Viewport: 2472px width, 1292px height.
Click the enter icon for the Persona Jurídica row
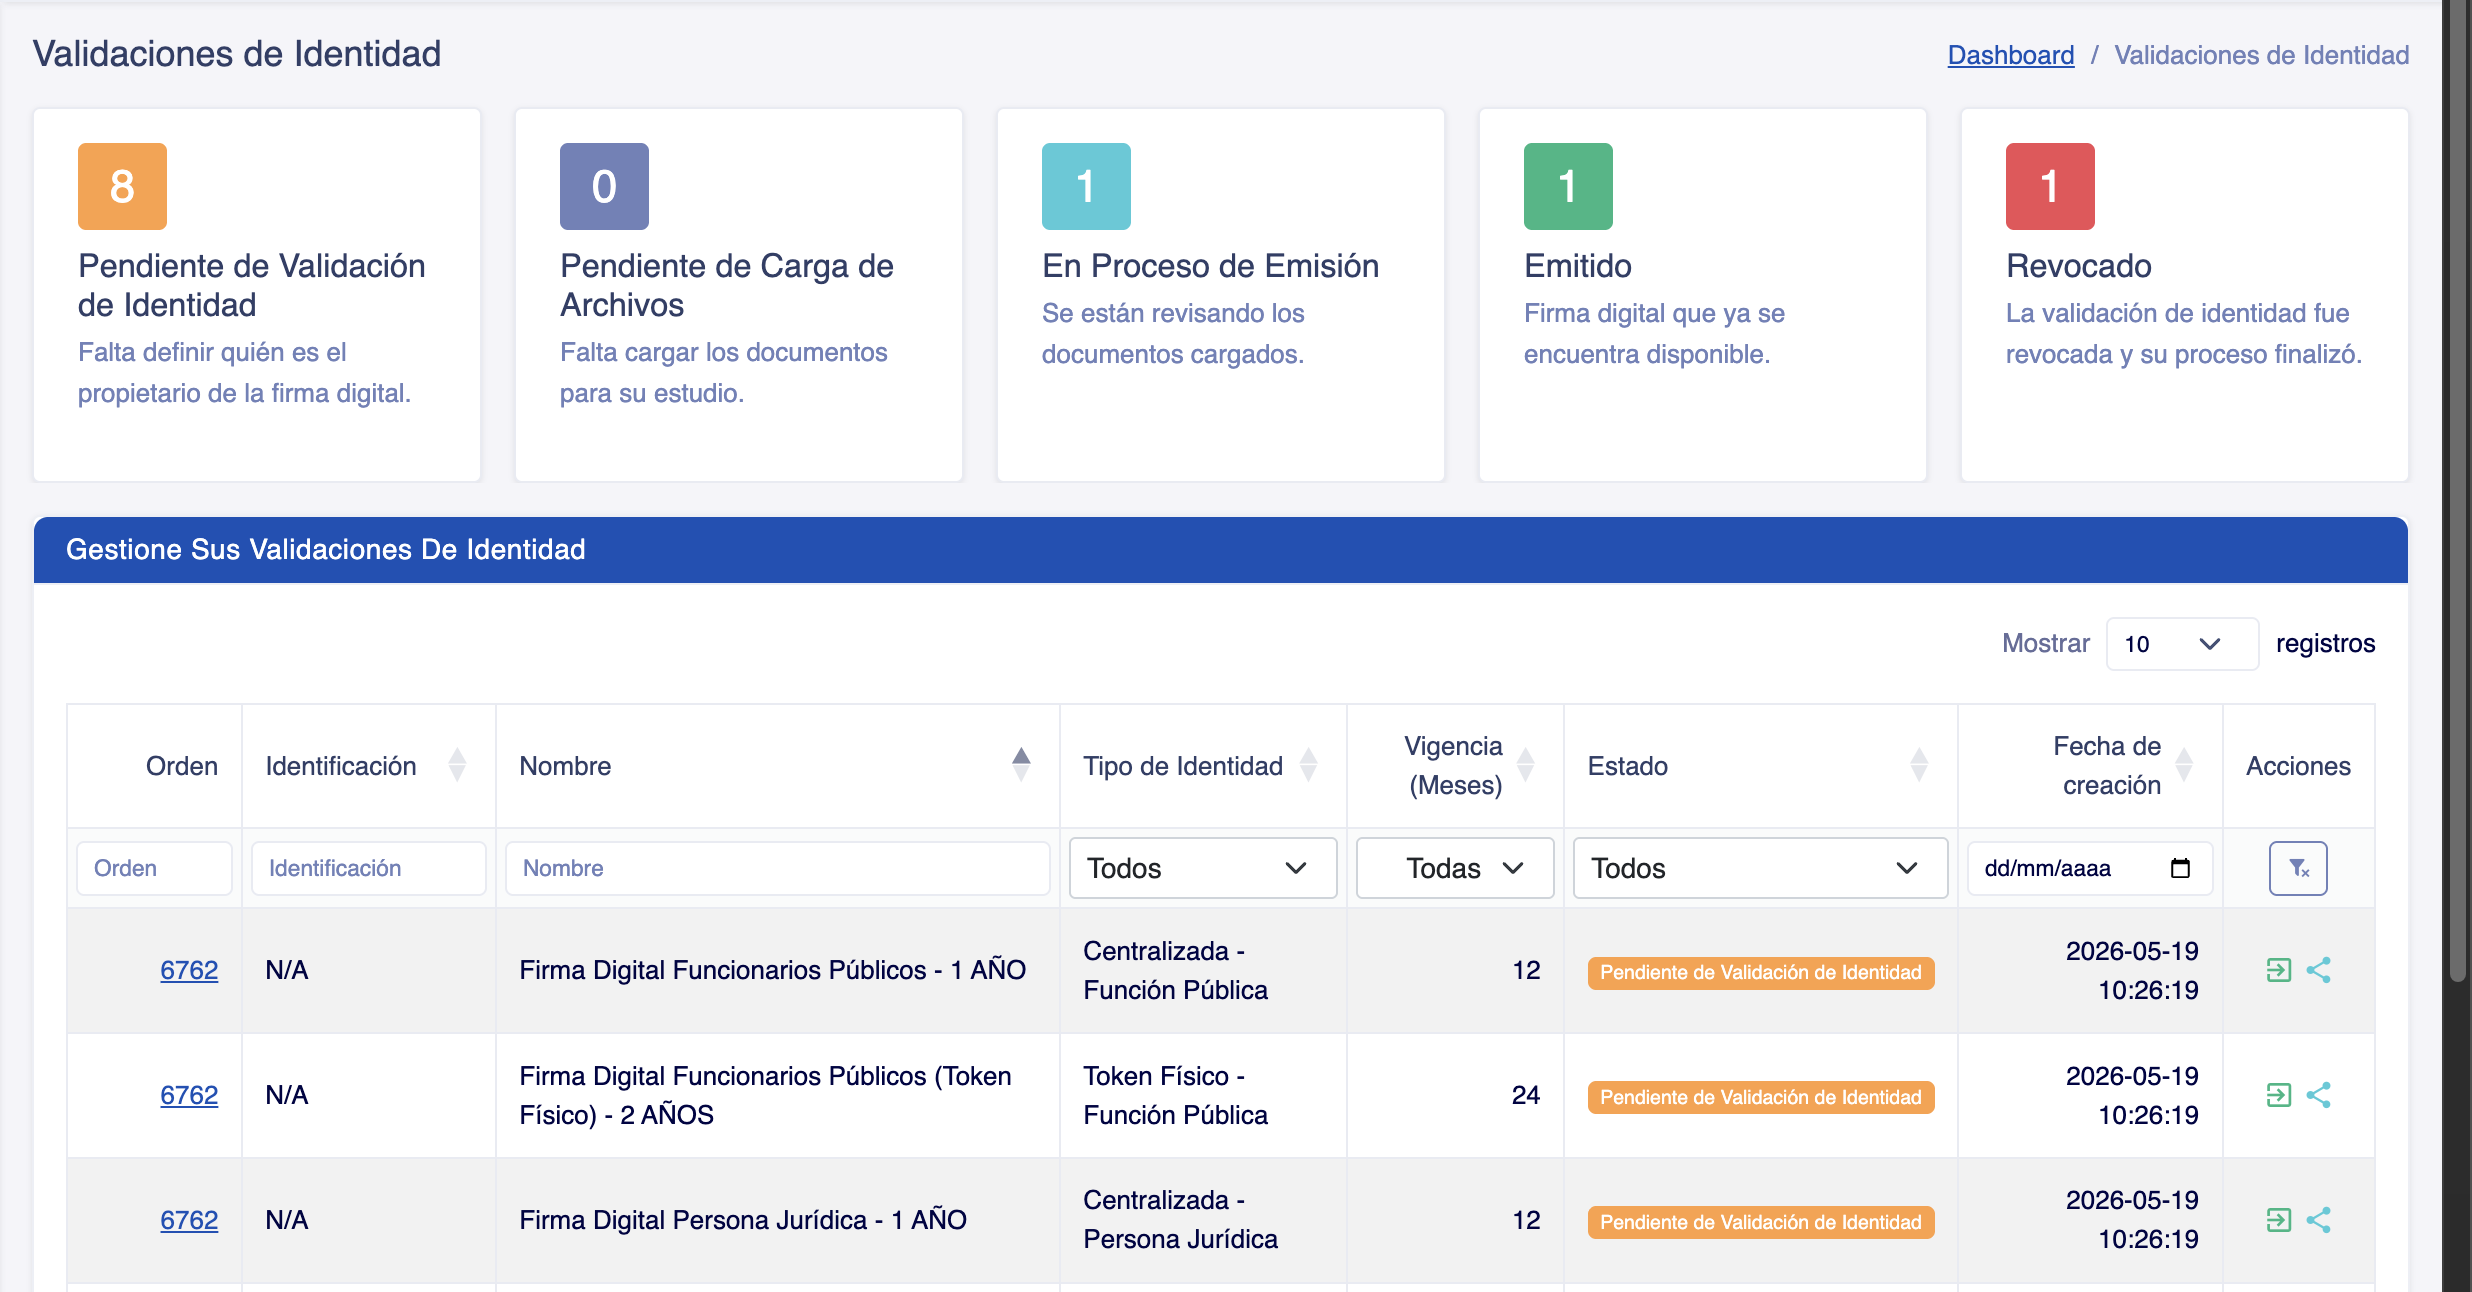[2278, 1220]
